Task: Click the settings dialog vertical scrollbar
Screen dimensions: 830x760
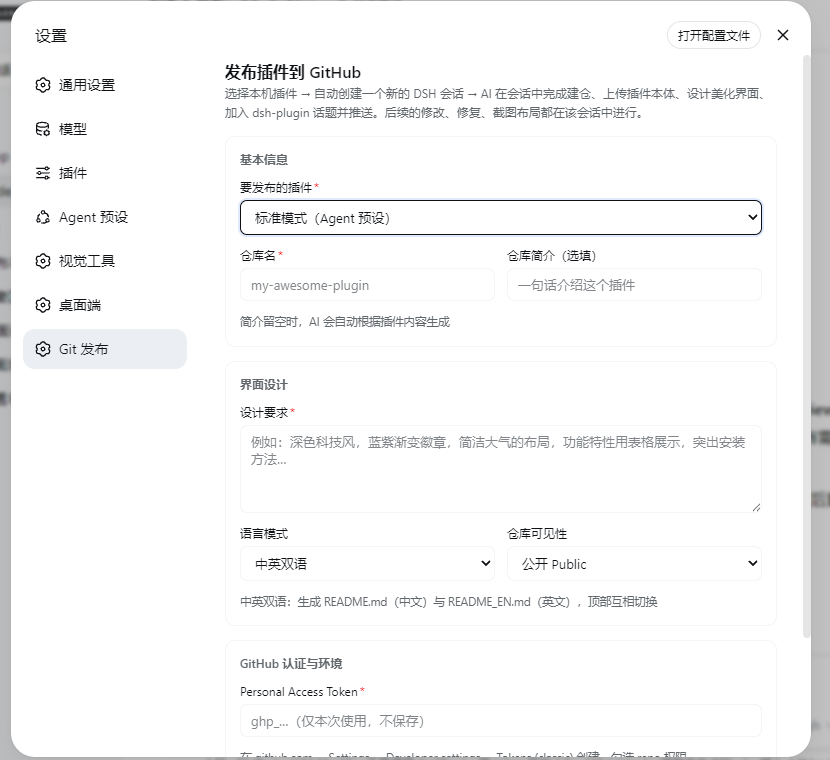Action: click(807, 347)
